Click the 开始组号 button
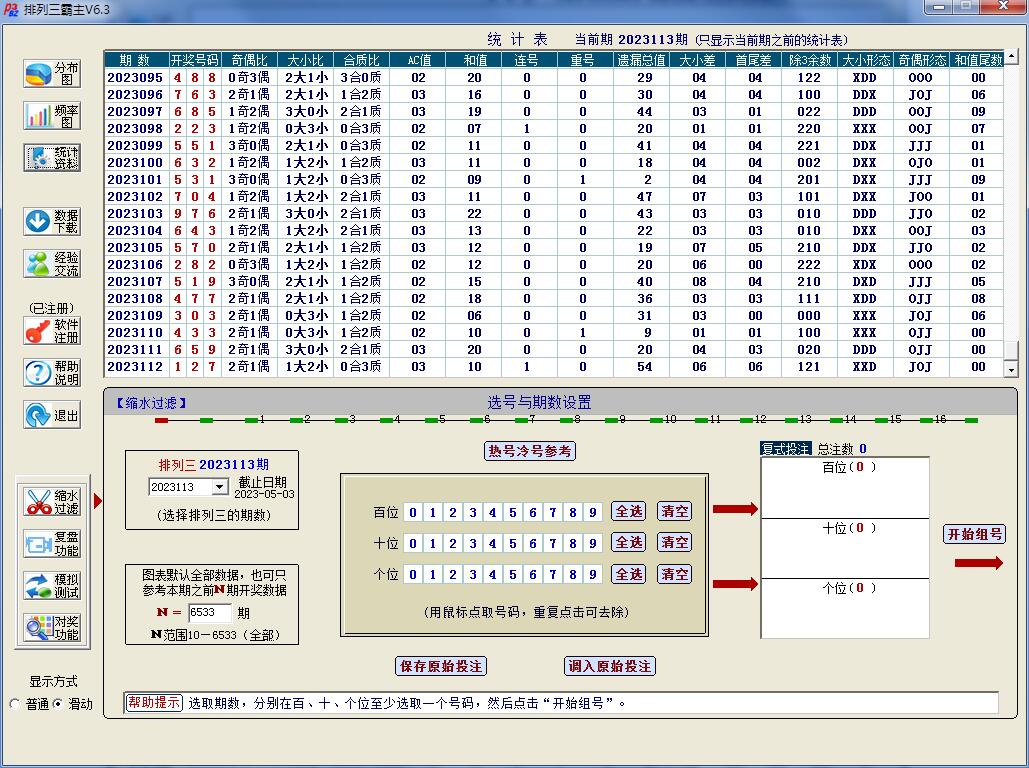 point(974,535)
